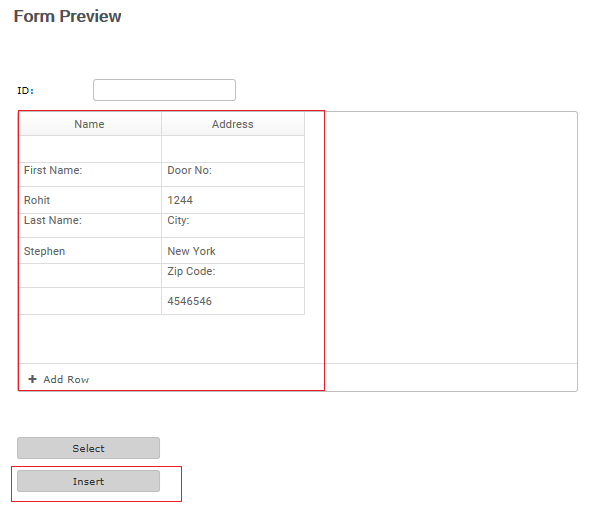The height and width of the screenshot is (516, 605).
Task: Click the First Name label cell
Action: (90, 174)
